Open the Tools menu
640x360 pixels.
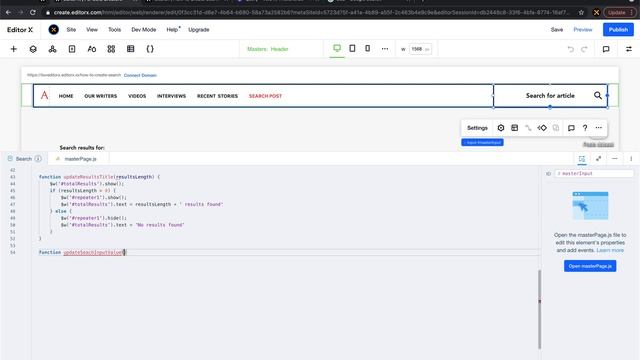click(114, 30)
